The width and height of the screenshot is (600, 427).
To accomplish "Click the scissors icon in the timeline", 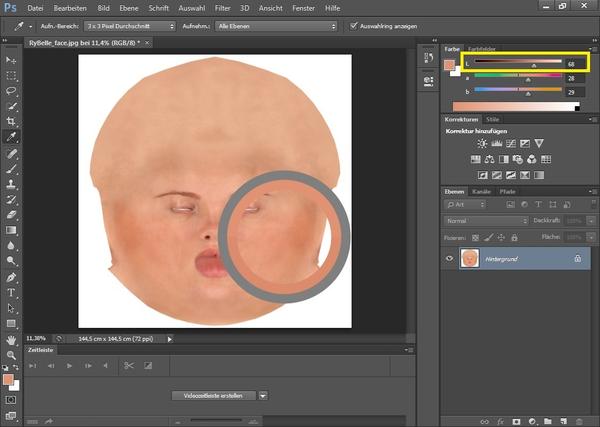I will click(x=128, y=366).
